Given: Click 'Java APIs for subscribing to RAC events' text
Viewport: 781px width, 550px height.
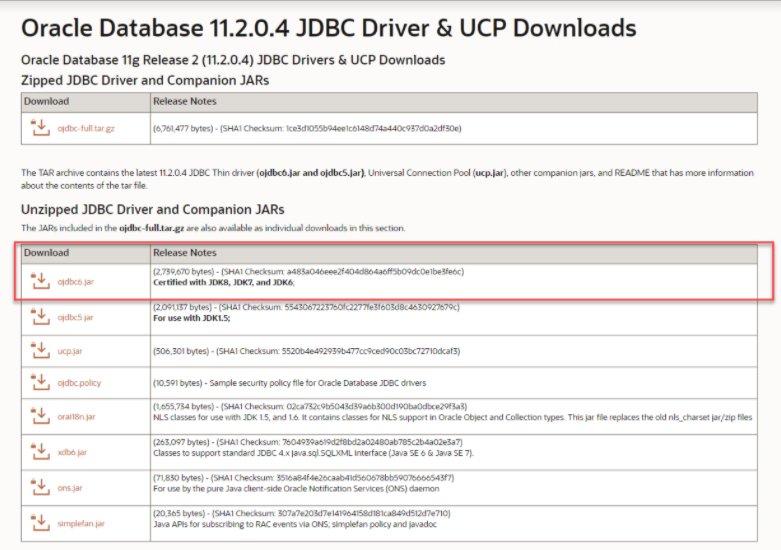Looking at the screenshot, I should pyautogui.click(x=295, y=524).
